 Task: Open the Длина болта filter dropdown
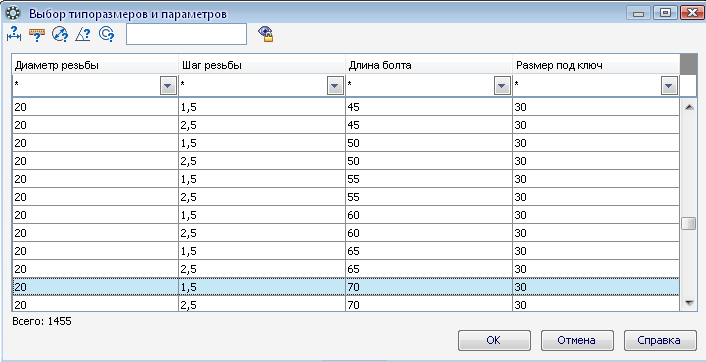point(502,86)
